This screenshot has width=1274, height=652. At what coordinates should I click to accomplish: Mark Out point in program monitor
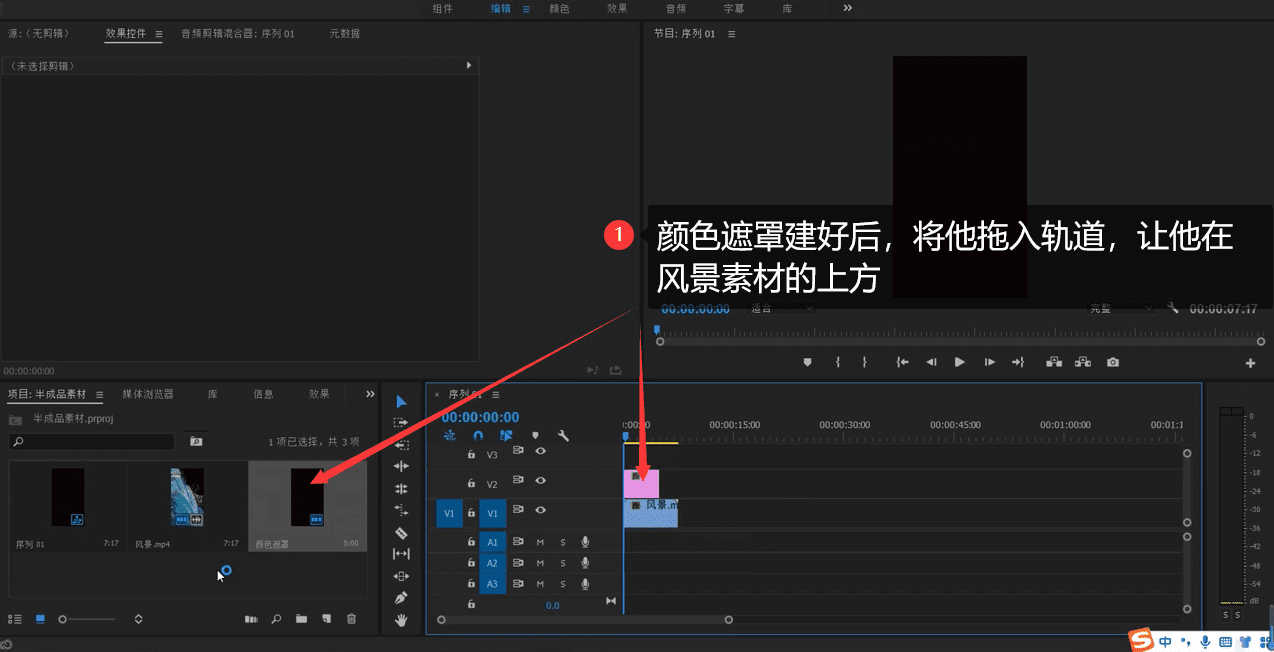[864, 362]
